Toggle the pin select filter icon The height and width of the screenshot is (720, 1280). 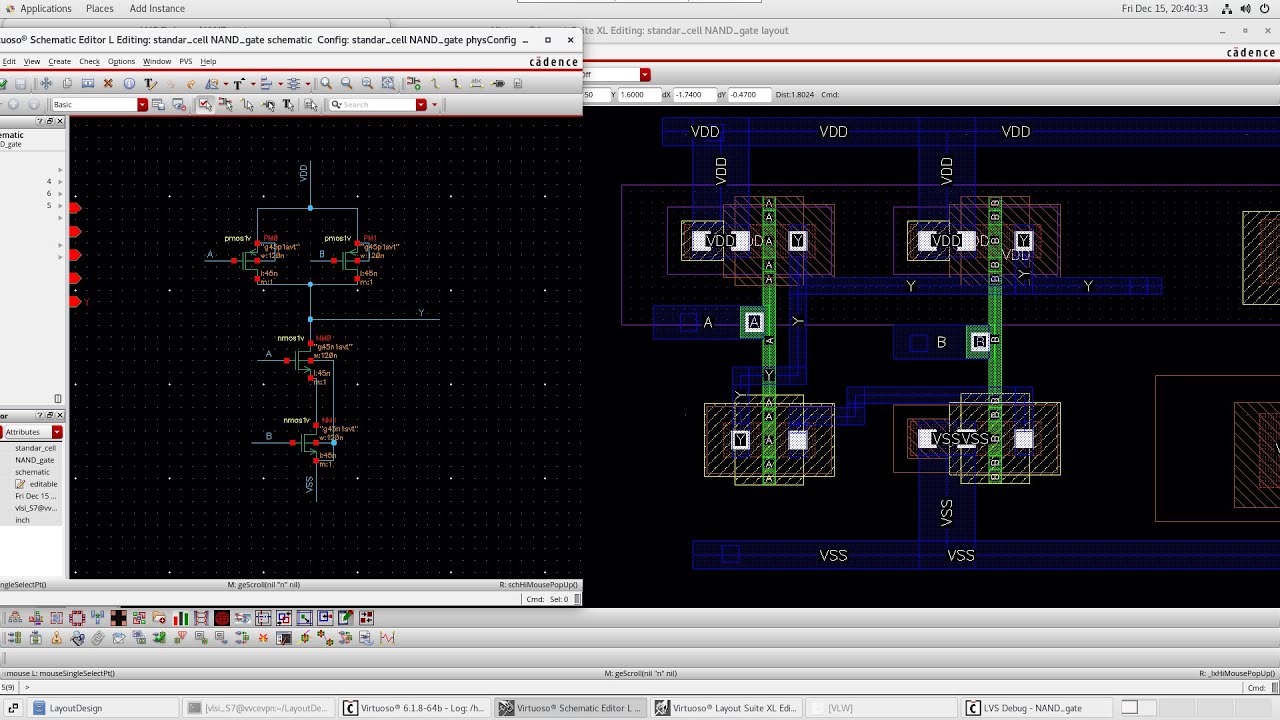click(x=267, y=104)
